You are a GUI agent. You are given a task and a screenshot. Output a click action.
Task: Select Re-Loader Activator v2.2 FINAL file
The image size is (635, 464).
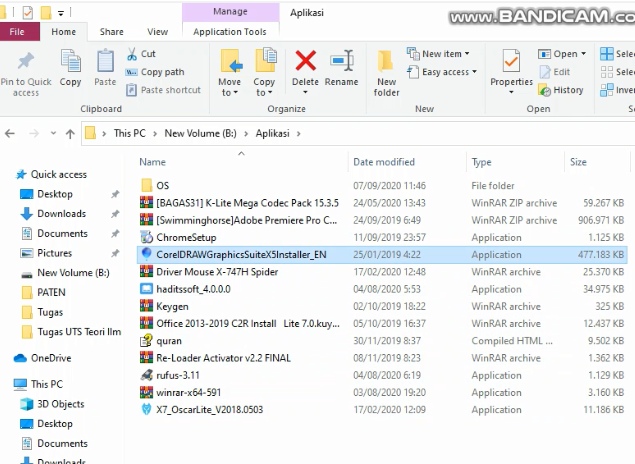[x=382, y=358]
